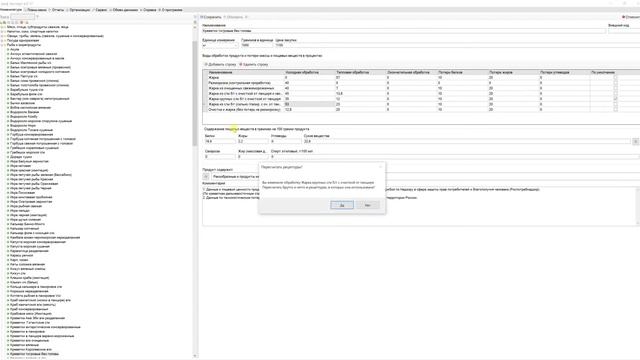Screen dimensions: 640x360
Task: Sort by the Тепловая обработка column header
Action: click(x=360, y=72)
